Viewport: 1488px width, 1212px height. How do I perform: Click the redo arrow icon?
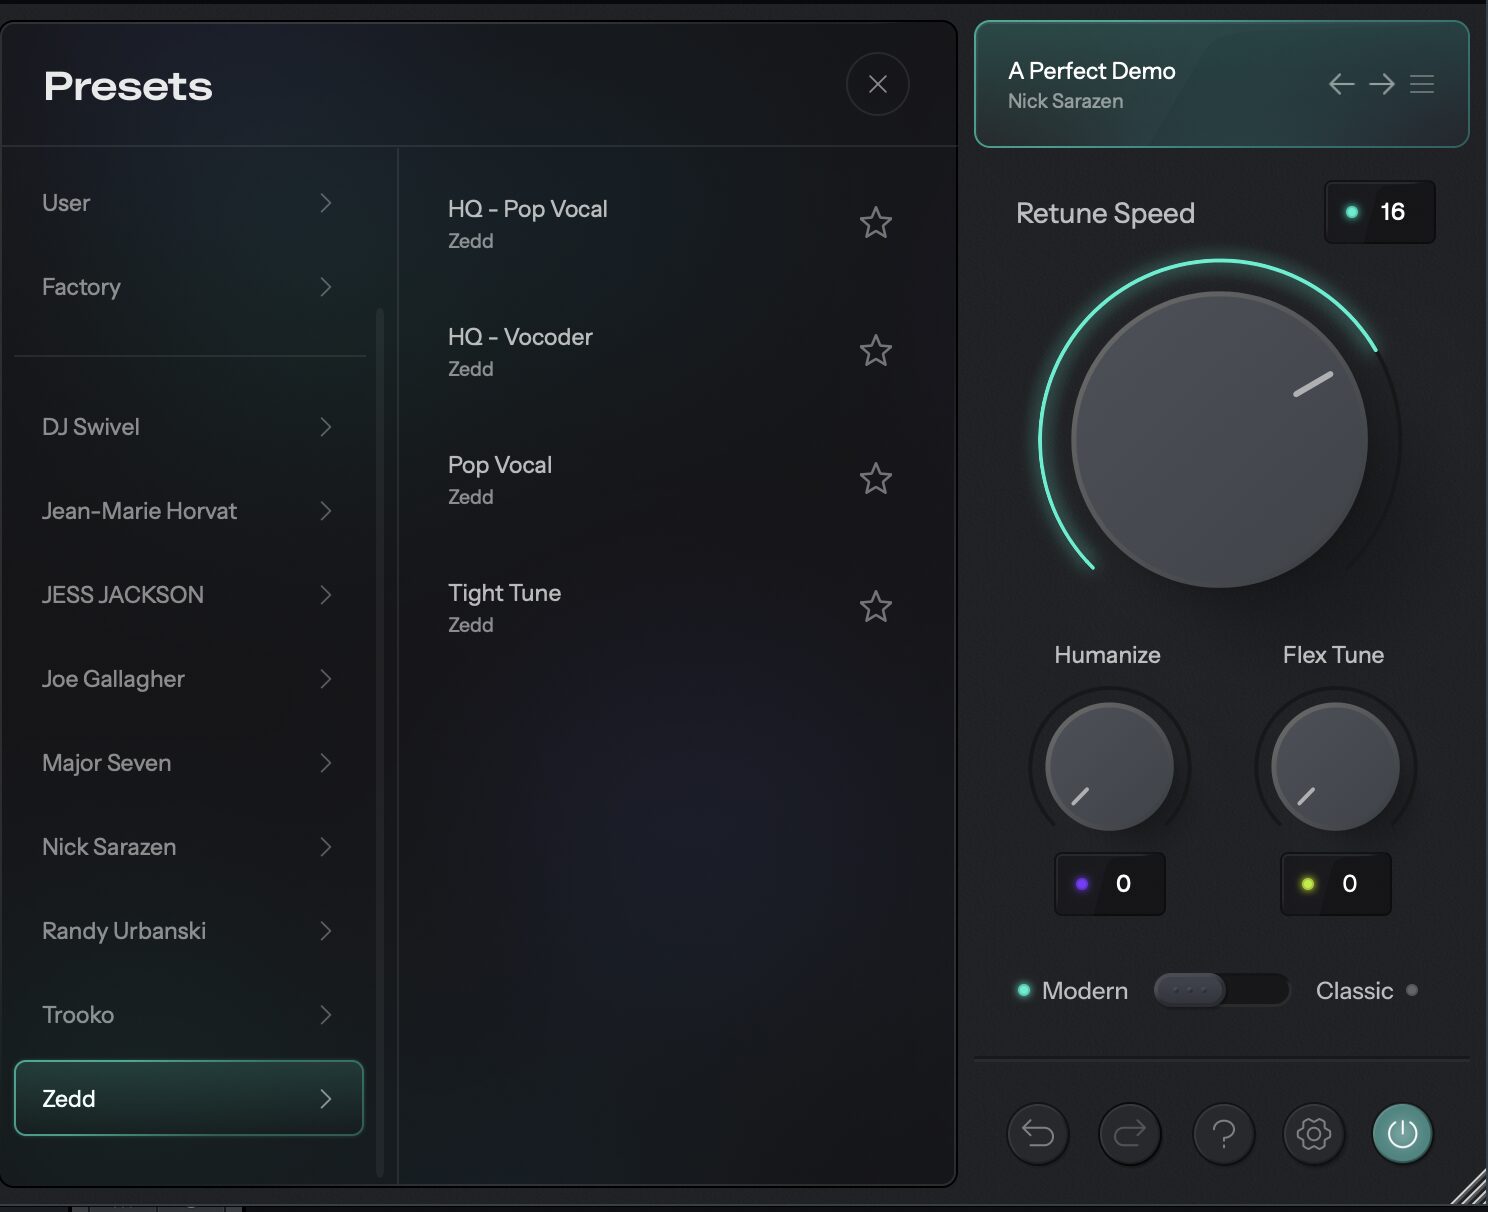(x=1129, y=1133)
